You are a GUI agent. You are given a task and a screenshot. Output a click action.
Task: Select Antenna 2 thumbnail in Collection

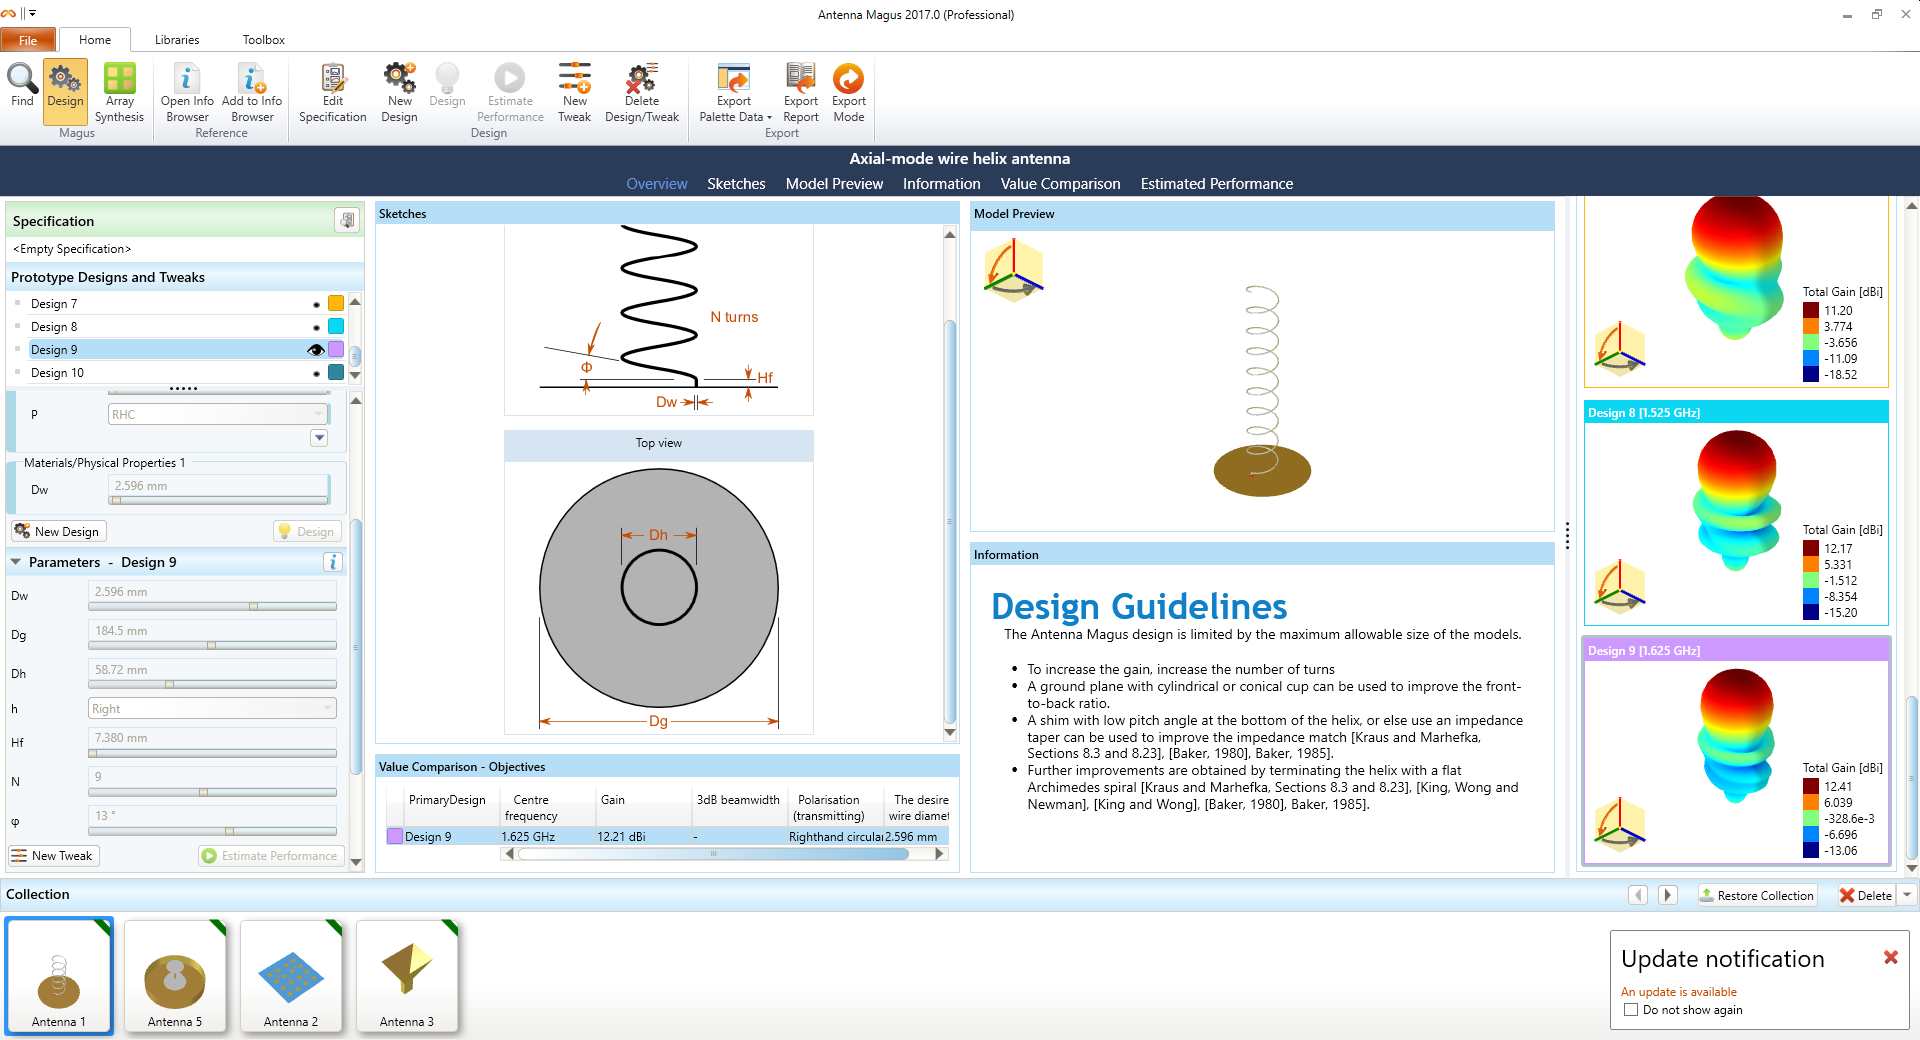(291, 977)
